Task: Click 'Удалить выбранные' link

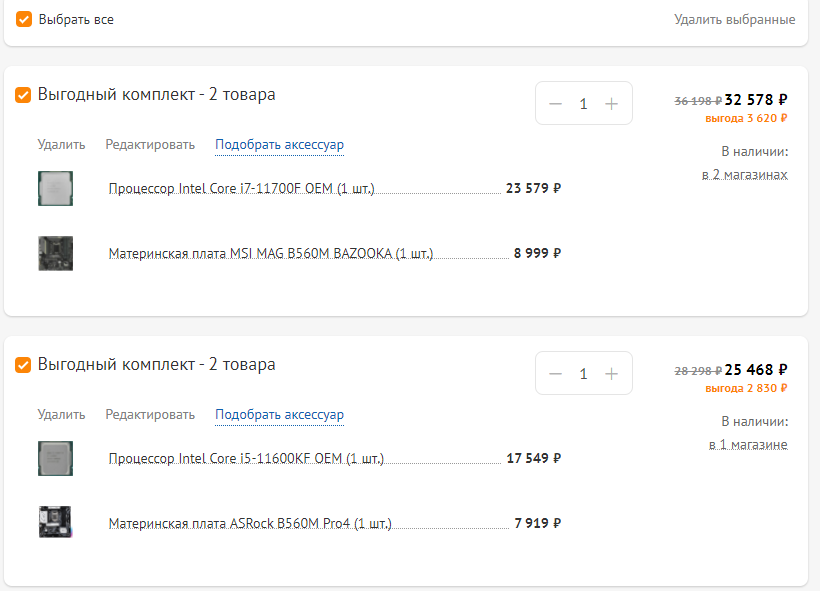Action: tap(734, 19)
